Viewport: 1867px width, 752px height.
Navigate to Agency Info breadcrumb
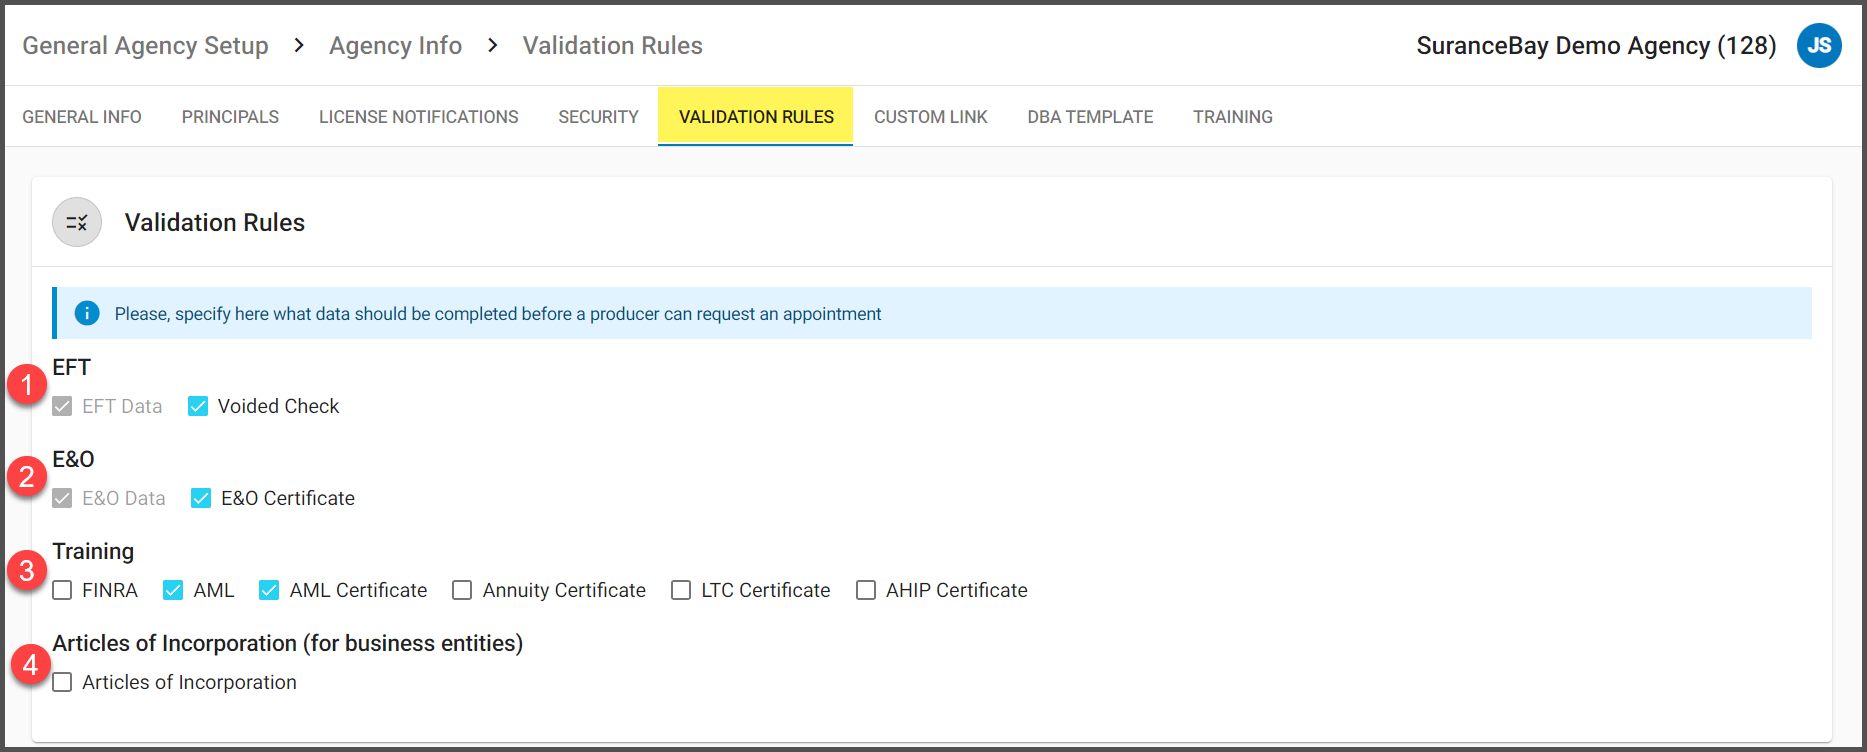395,45
